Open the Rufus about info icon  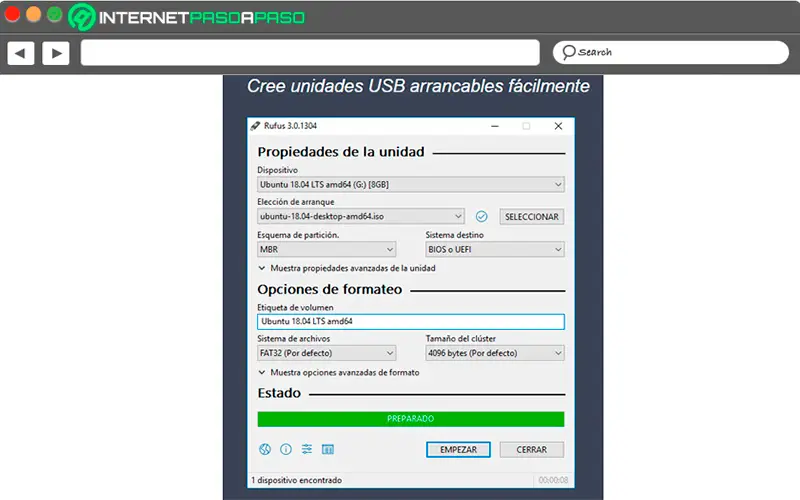tap(286, 449)
